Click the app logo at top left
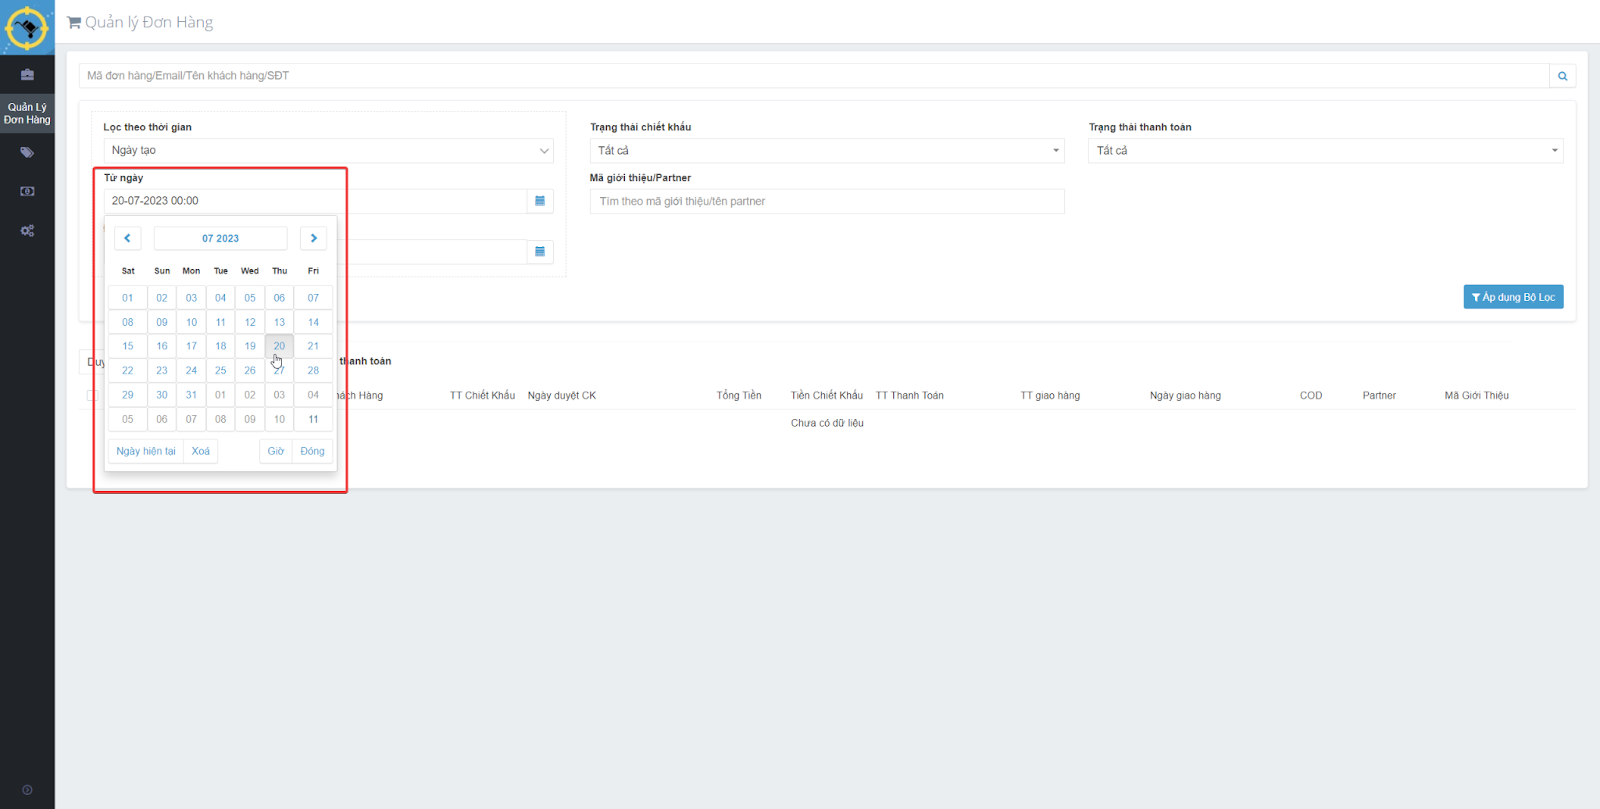Screen dimensions: 1600x809 point(27,27)
